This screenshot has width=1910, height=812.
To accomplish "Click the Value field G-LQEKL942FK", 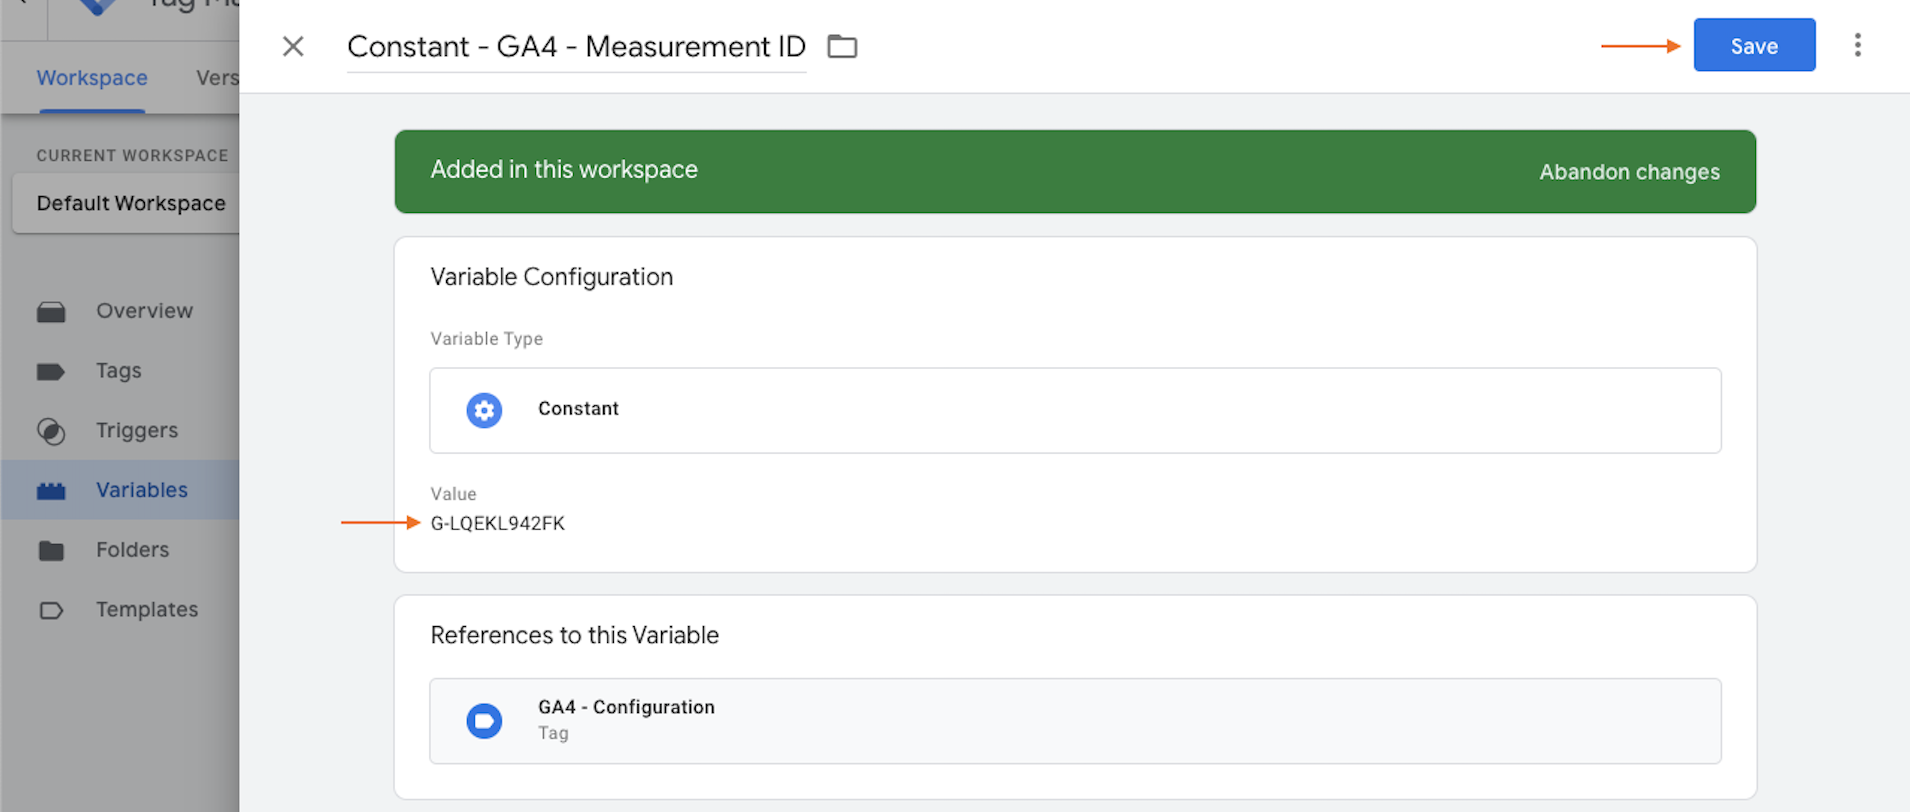I will coord(498,523).
